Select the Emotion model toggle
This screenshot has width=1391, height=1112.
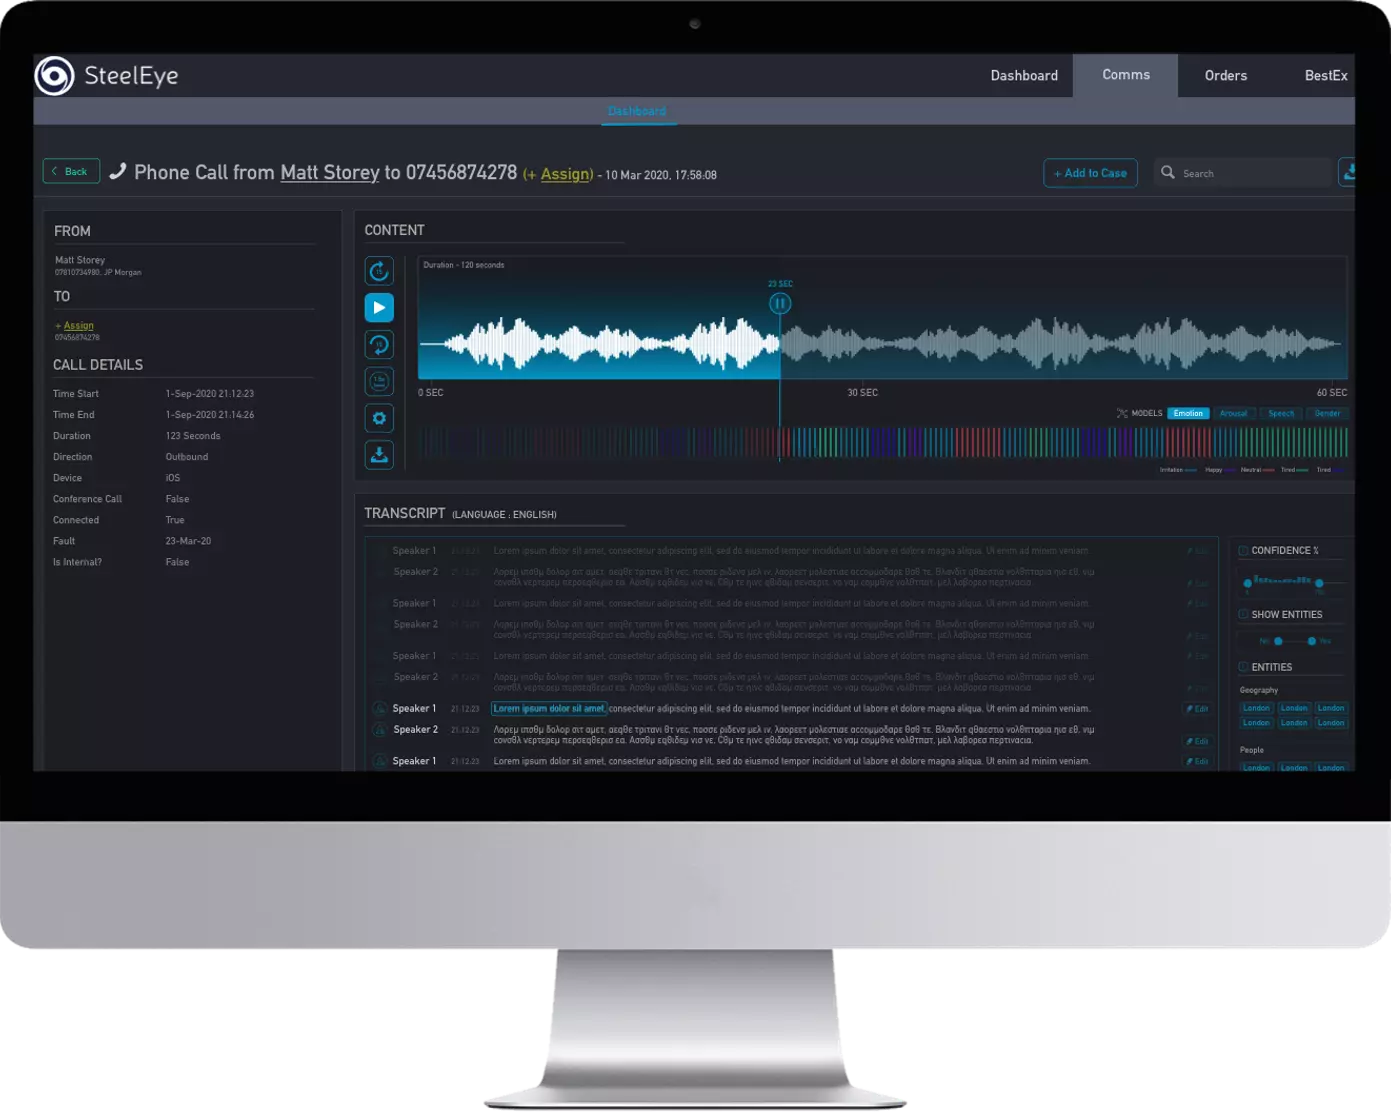tap(1188, 413)
